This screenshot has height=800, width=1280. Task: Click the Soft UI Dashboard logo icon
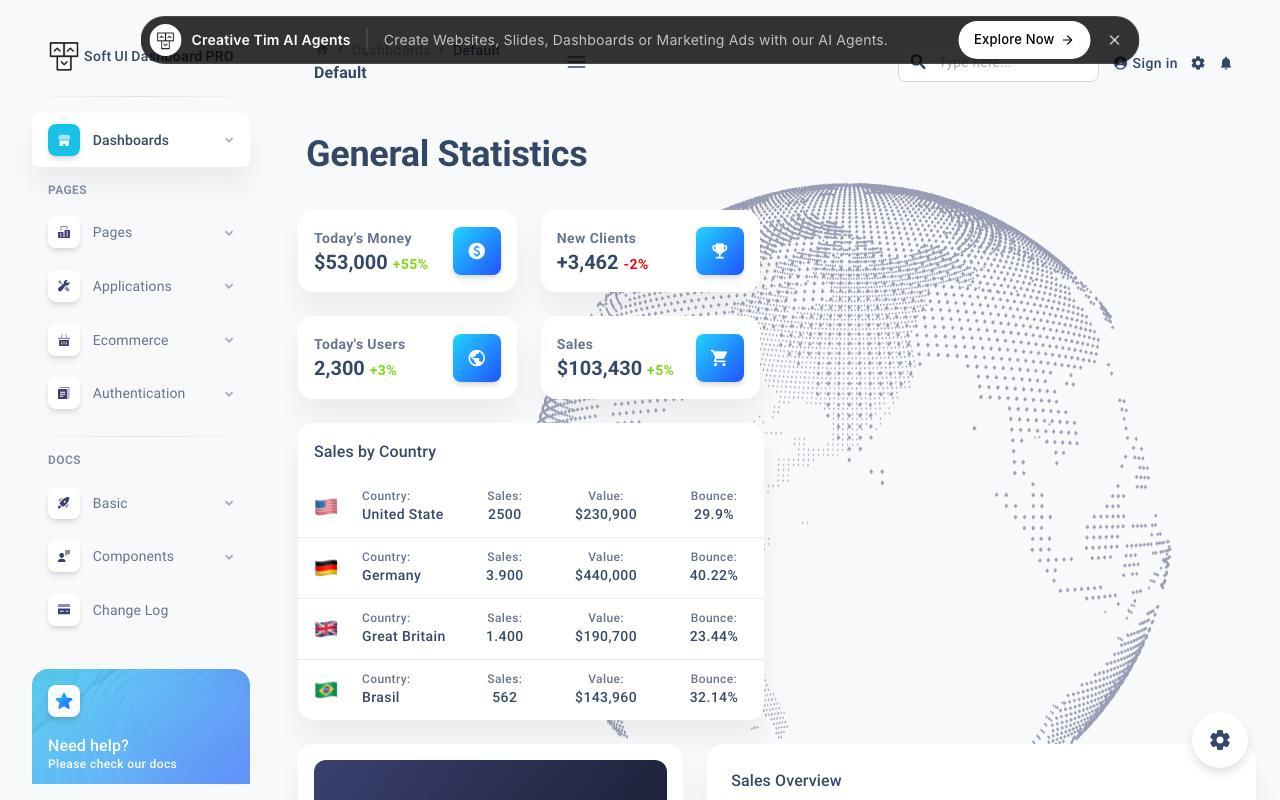click(63, 56)
